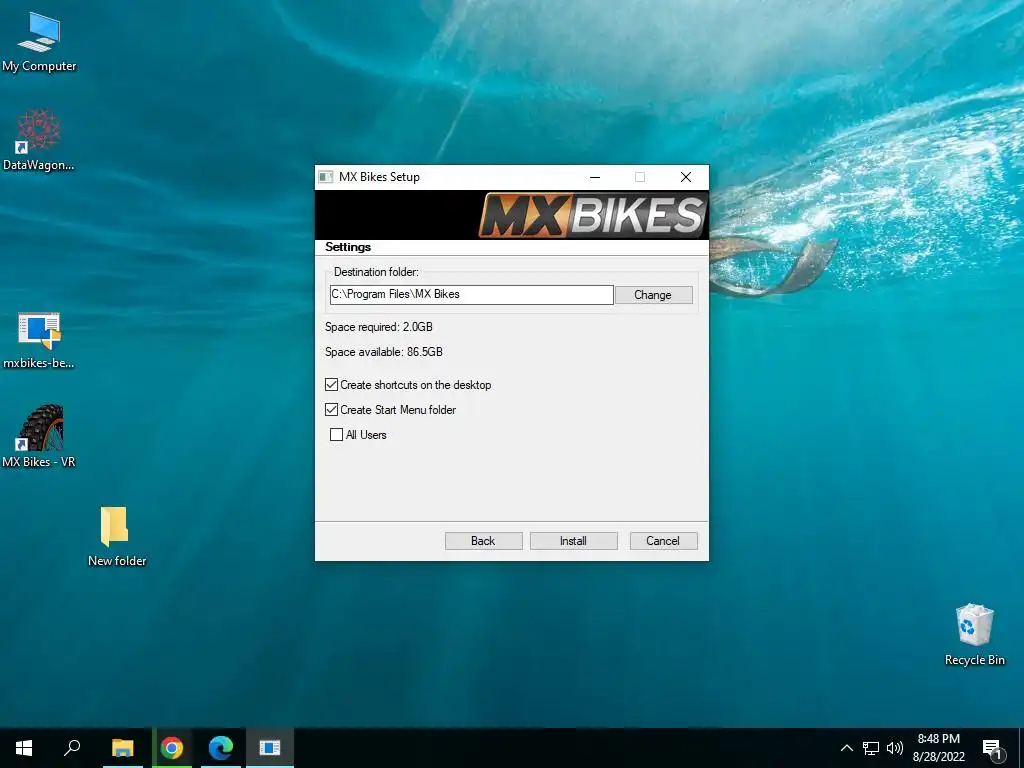The width and height of the screenshot is (1024, 768).
Task: Select the mxbikes-be... installer icon on desktop
Action: click(x=39, y=340)
